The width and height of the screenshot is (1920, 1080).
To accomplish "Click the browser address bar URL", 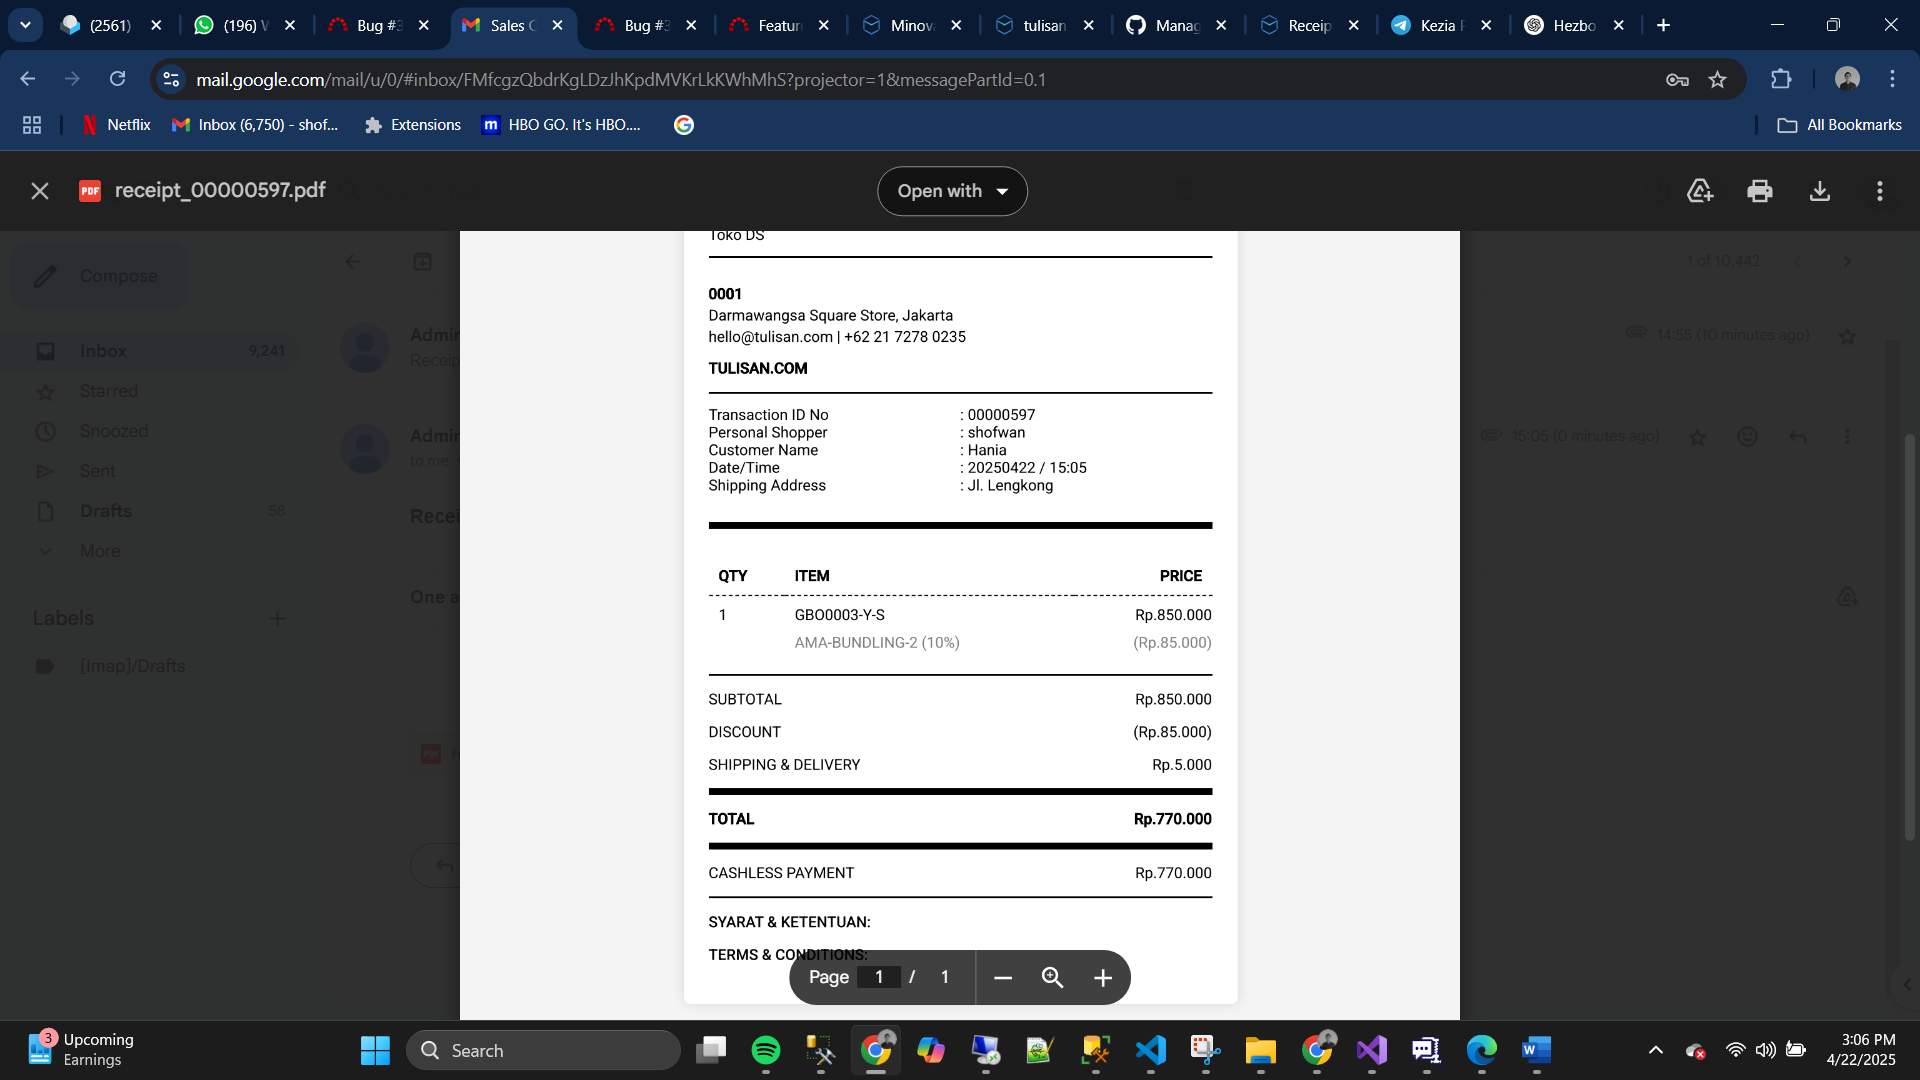I will pyautogui.click(x=620, y=79).
